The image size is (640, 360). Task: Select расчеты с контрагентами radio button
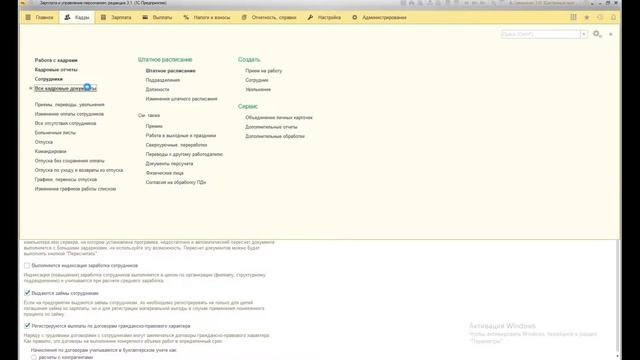(34, 357)
